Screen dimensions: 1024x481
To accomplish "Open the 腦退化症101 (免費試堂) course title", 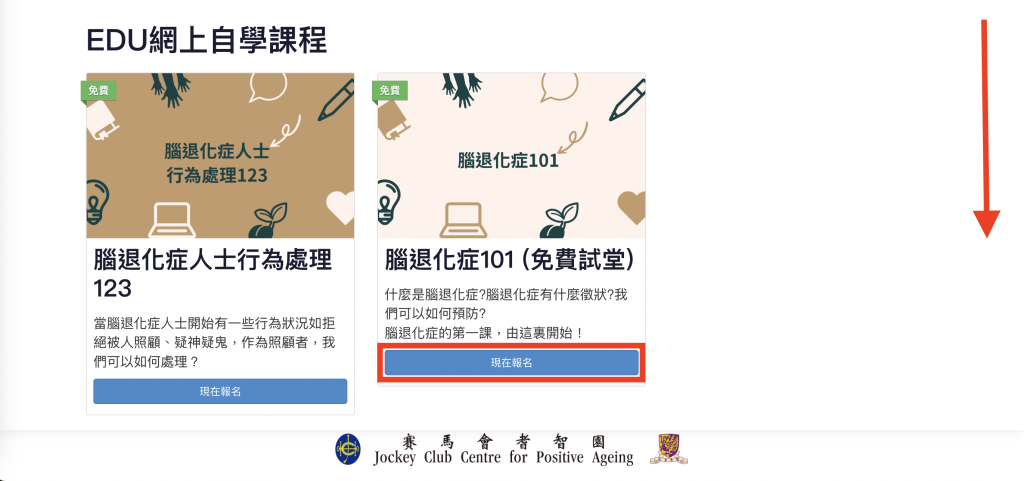I will coord(509,260).
